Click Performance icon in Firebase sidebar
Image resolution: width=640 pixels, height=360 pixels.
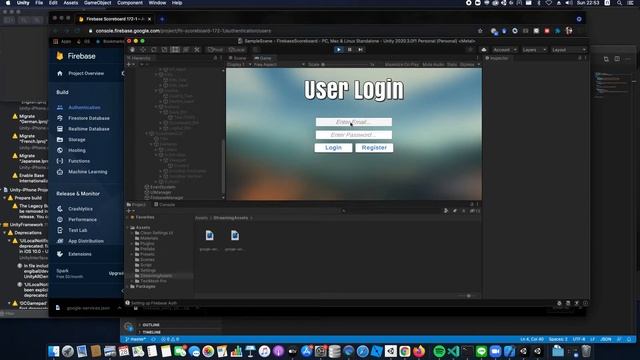click(60, 220)
